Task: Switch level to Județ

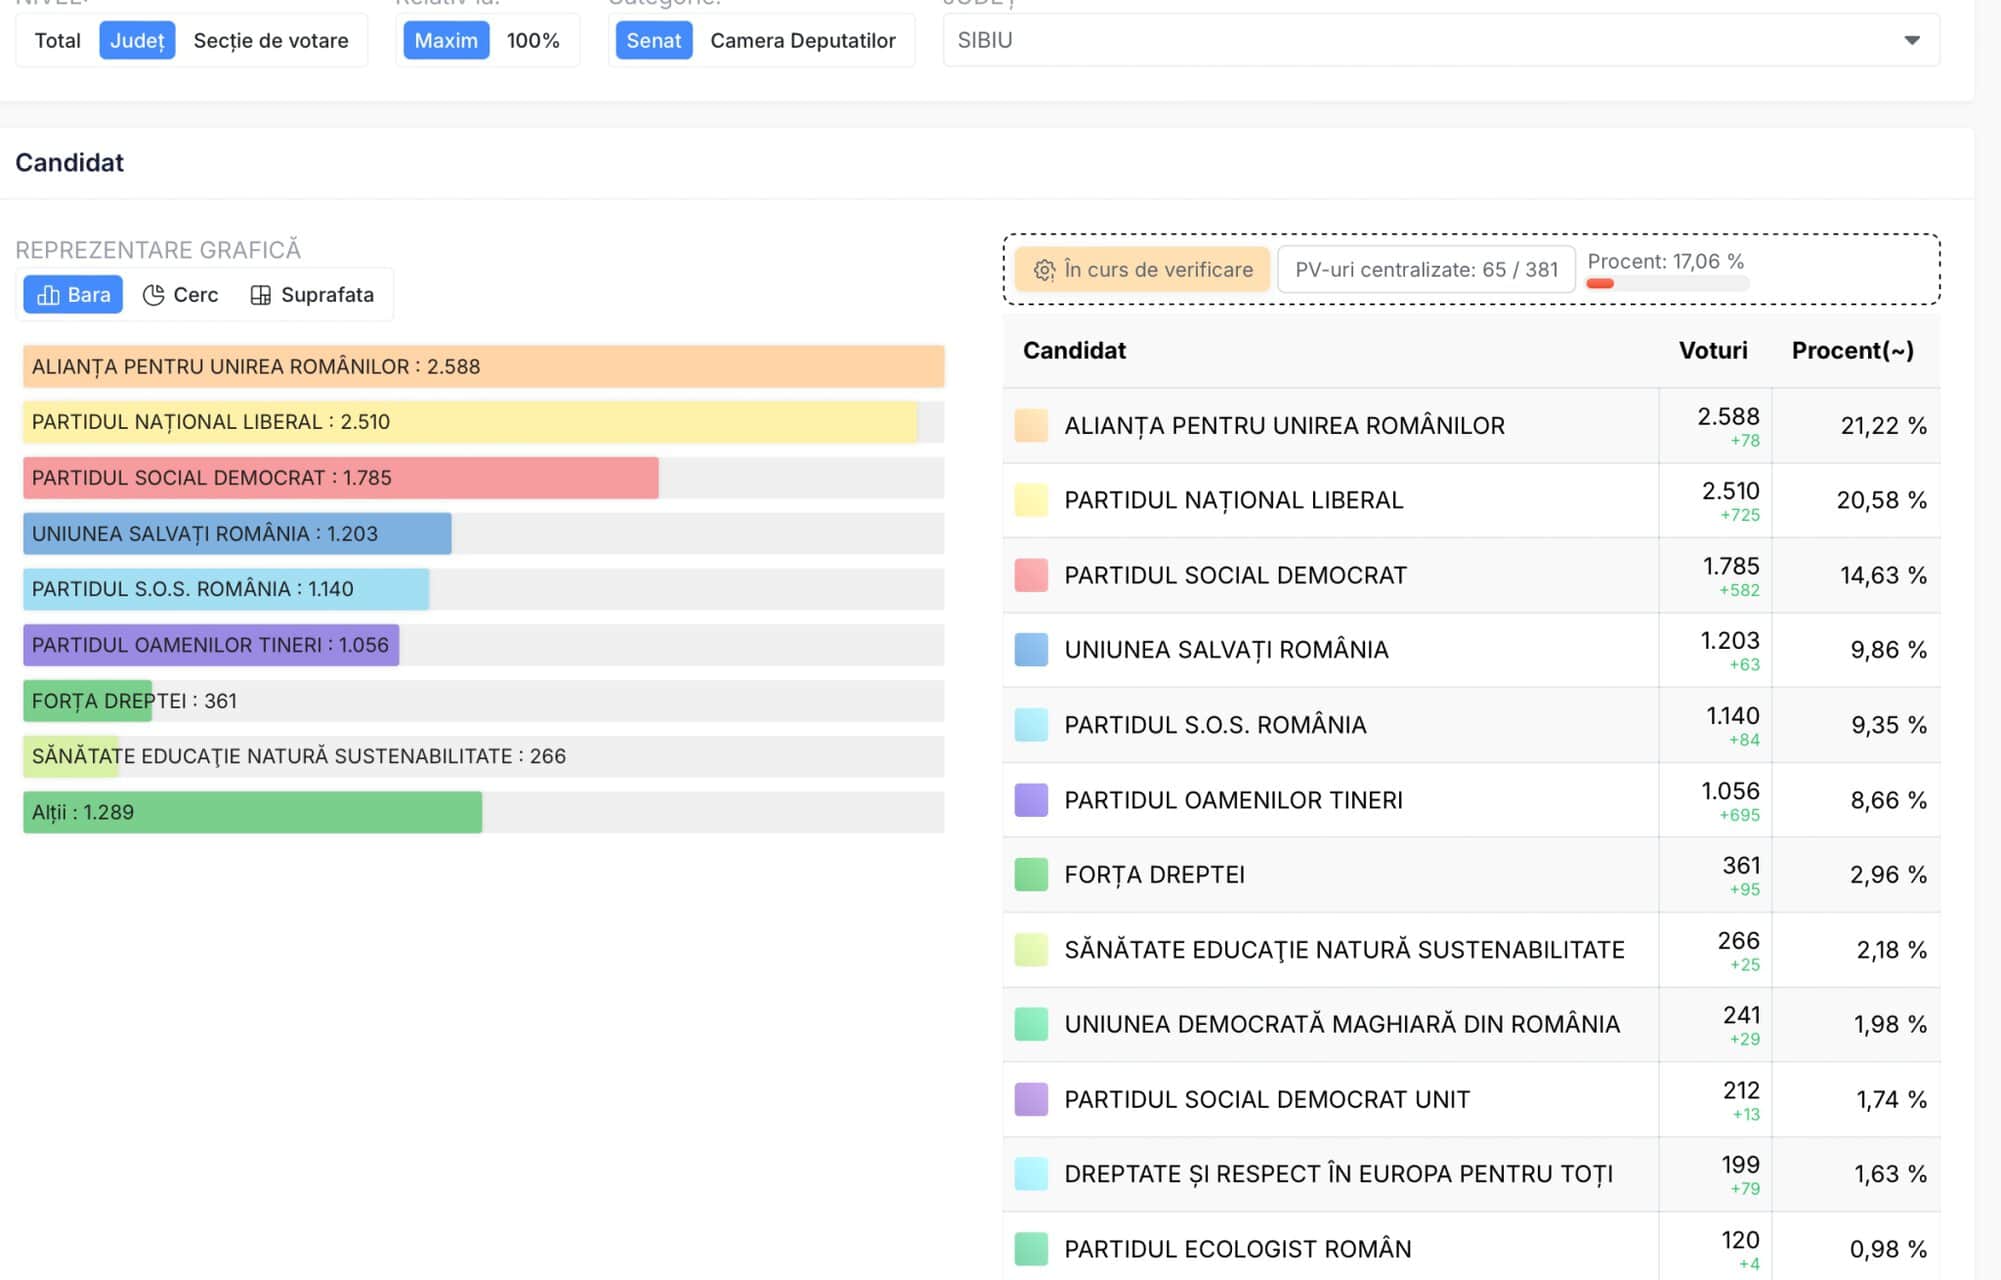Action: (137, 41)
